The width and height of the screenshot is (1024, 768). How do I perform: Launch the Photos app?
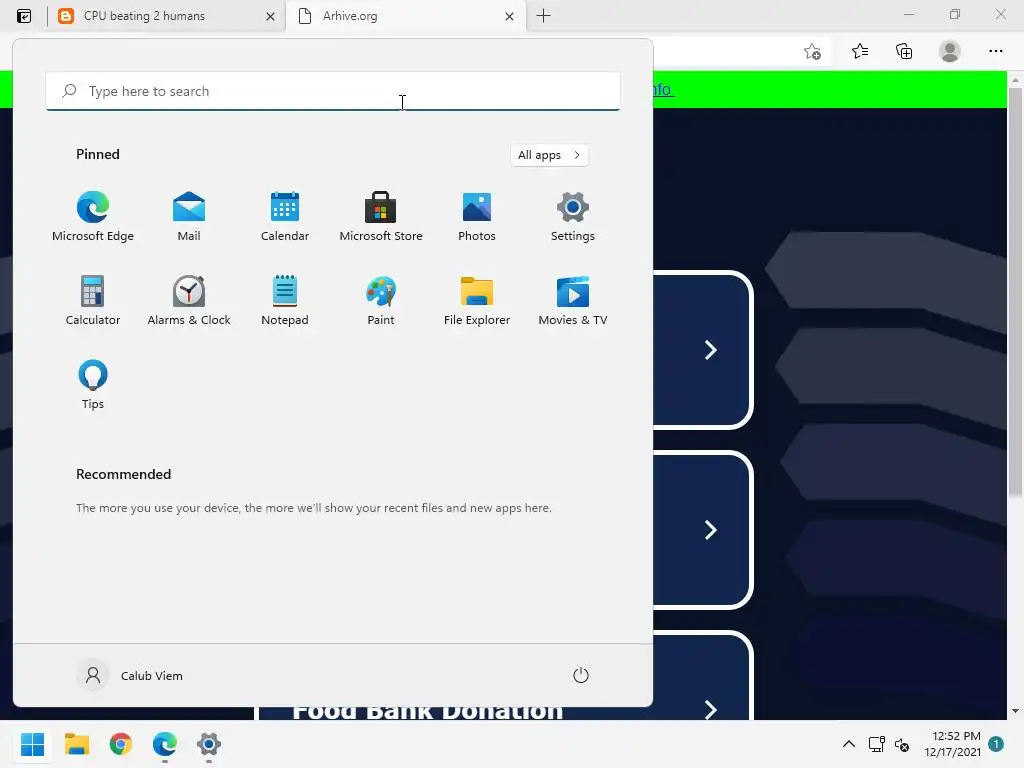[x=477, y=217]
